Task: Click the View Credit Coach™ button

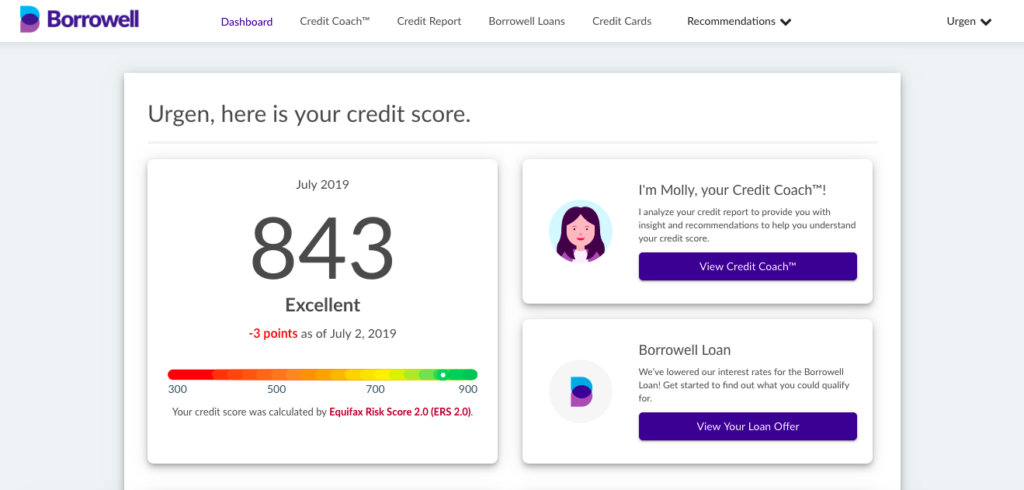Action: 748,267
